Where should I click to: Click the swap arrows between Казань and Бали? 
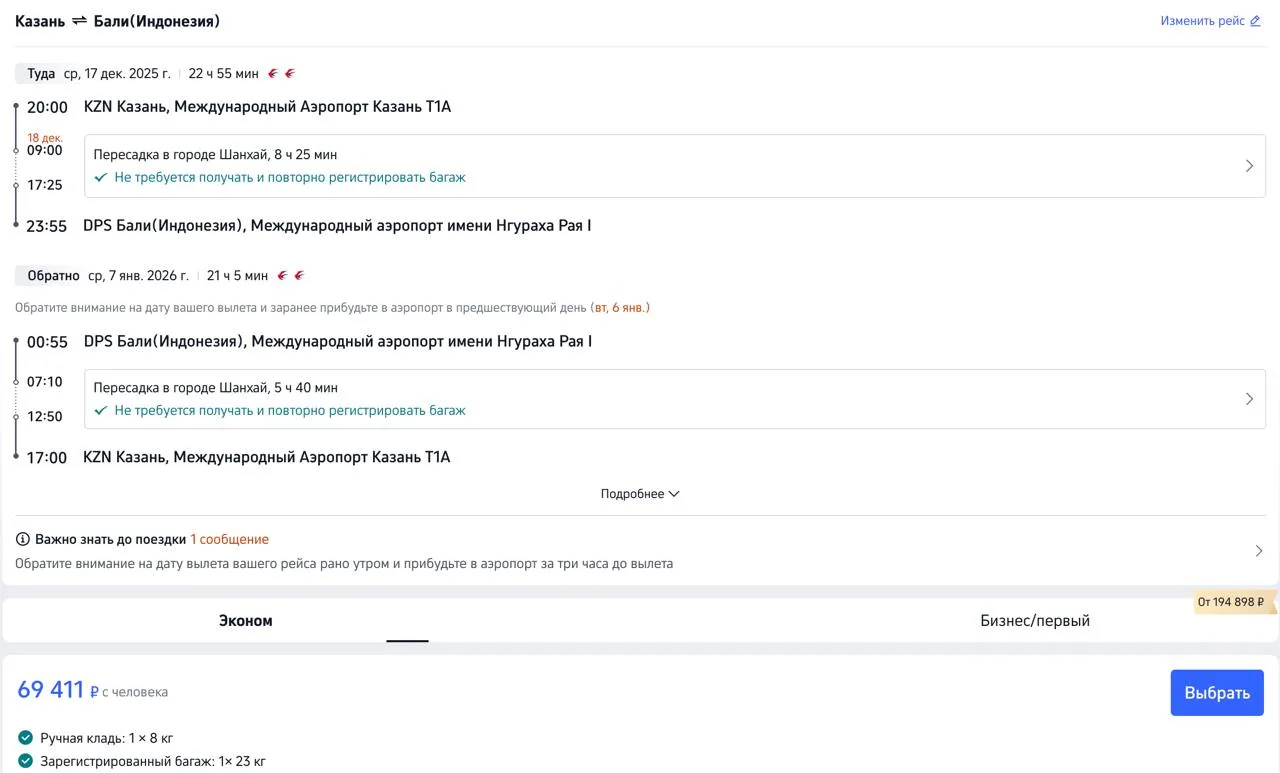click(x=79, y=21)
